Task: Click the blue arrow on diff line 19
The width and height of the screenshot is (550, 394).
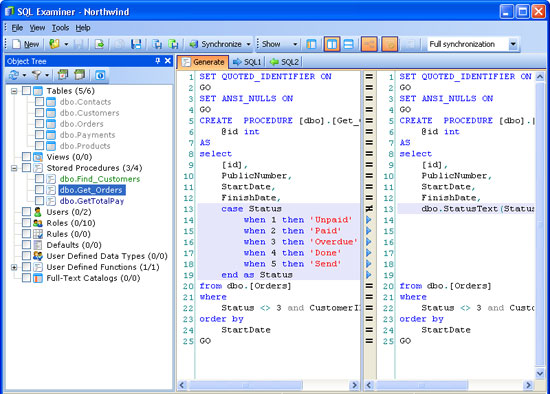Action: [369, 275]
